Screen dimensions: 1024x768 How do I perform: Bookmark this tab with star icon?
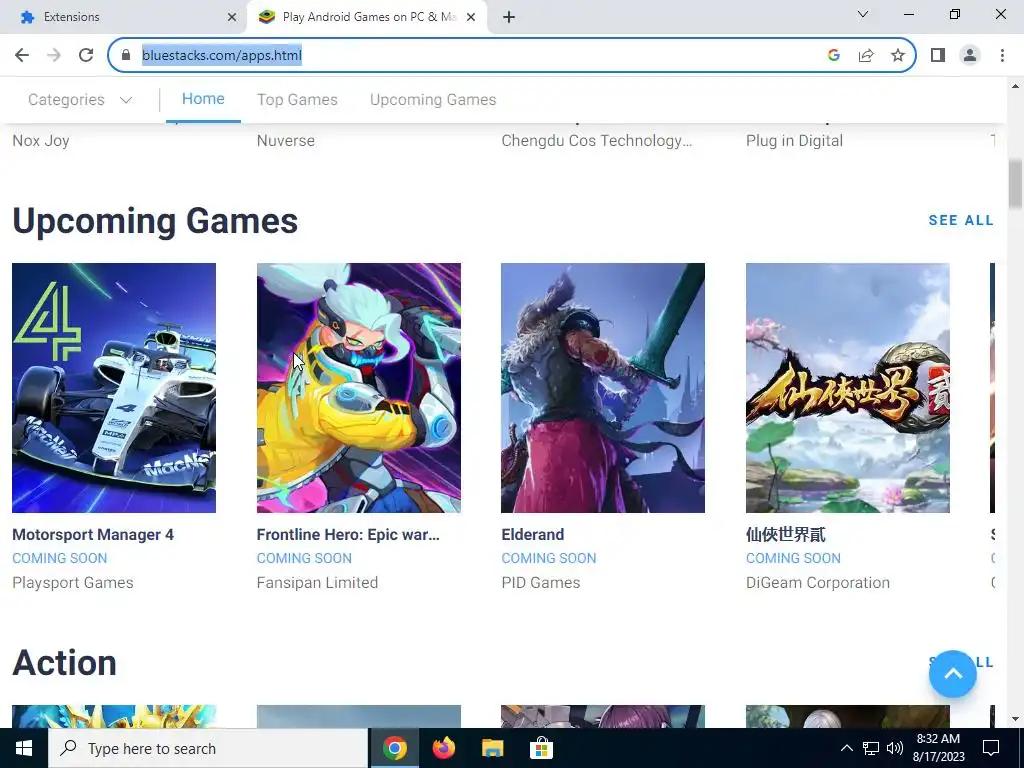898,56
